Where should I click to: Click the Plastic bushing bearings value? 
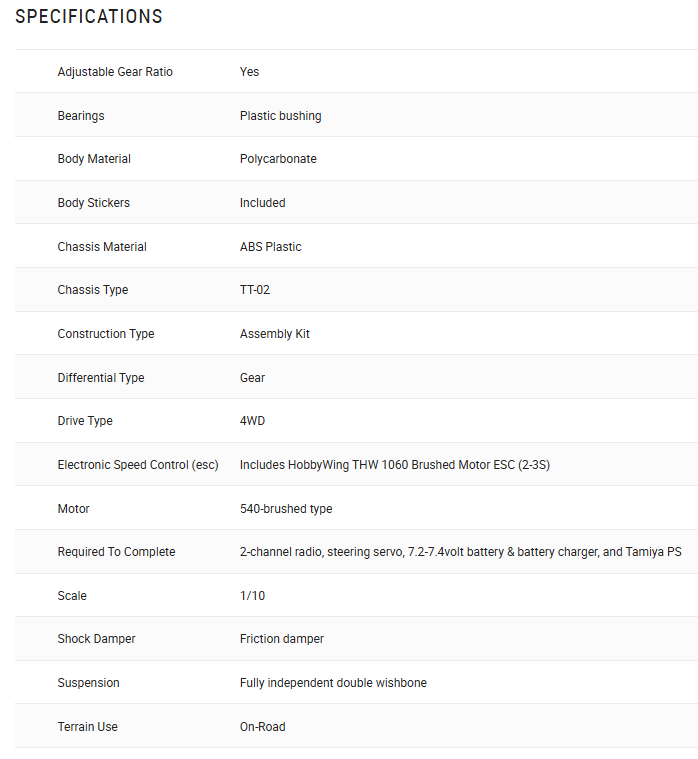pos(280,116)
